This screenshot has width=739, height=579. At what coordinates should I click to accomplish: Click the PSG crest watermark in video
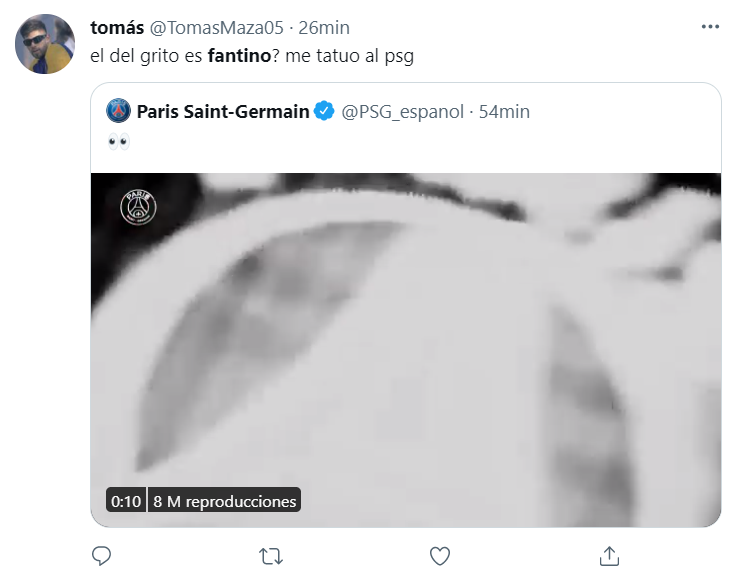(x=138, y=207)
